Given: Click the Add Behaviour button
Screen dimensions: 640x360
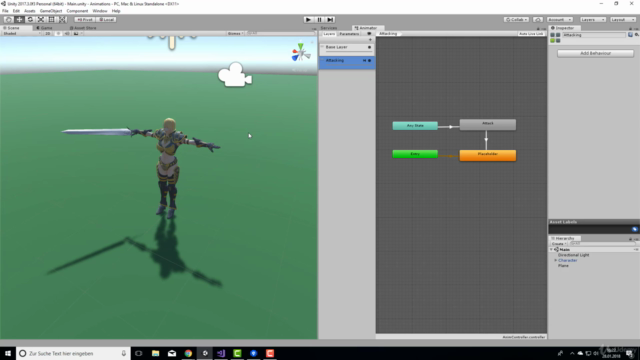Looking at the screenshot, I should tap(596, 53).
